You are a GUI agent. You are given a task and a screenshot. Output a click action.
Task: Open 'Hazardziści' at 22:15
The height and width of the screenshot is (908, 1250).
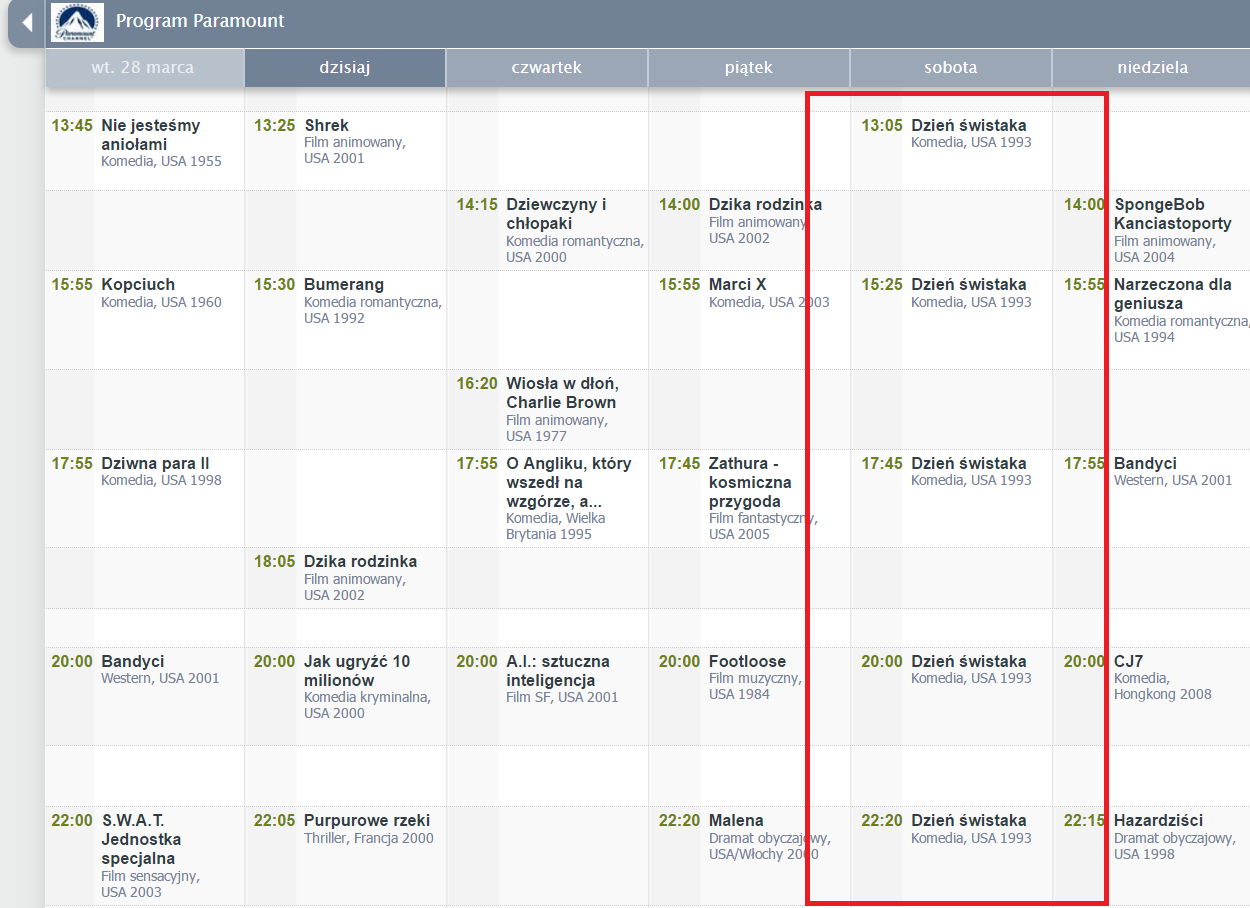[1159, 820]
